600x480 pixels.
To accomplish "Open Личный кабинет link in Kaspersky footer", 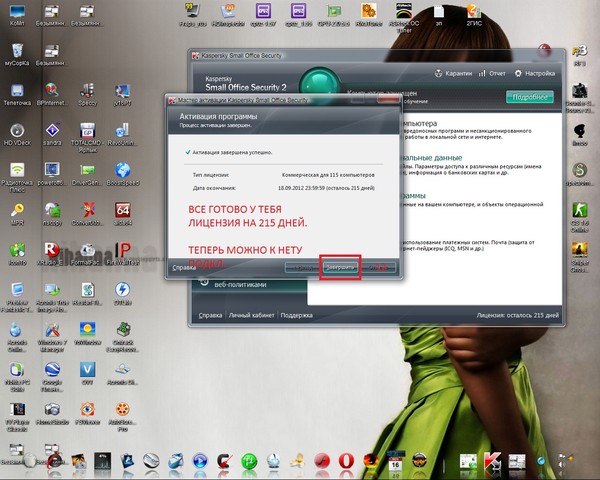I will coord(251,315).
